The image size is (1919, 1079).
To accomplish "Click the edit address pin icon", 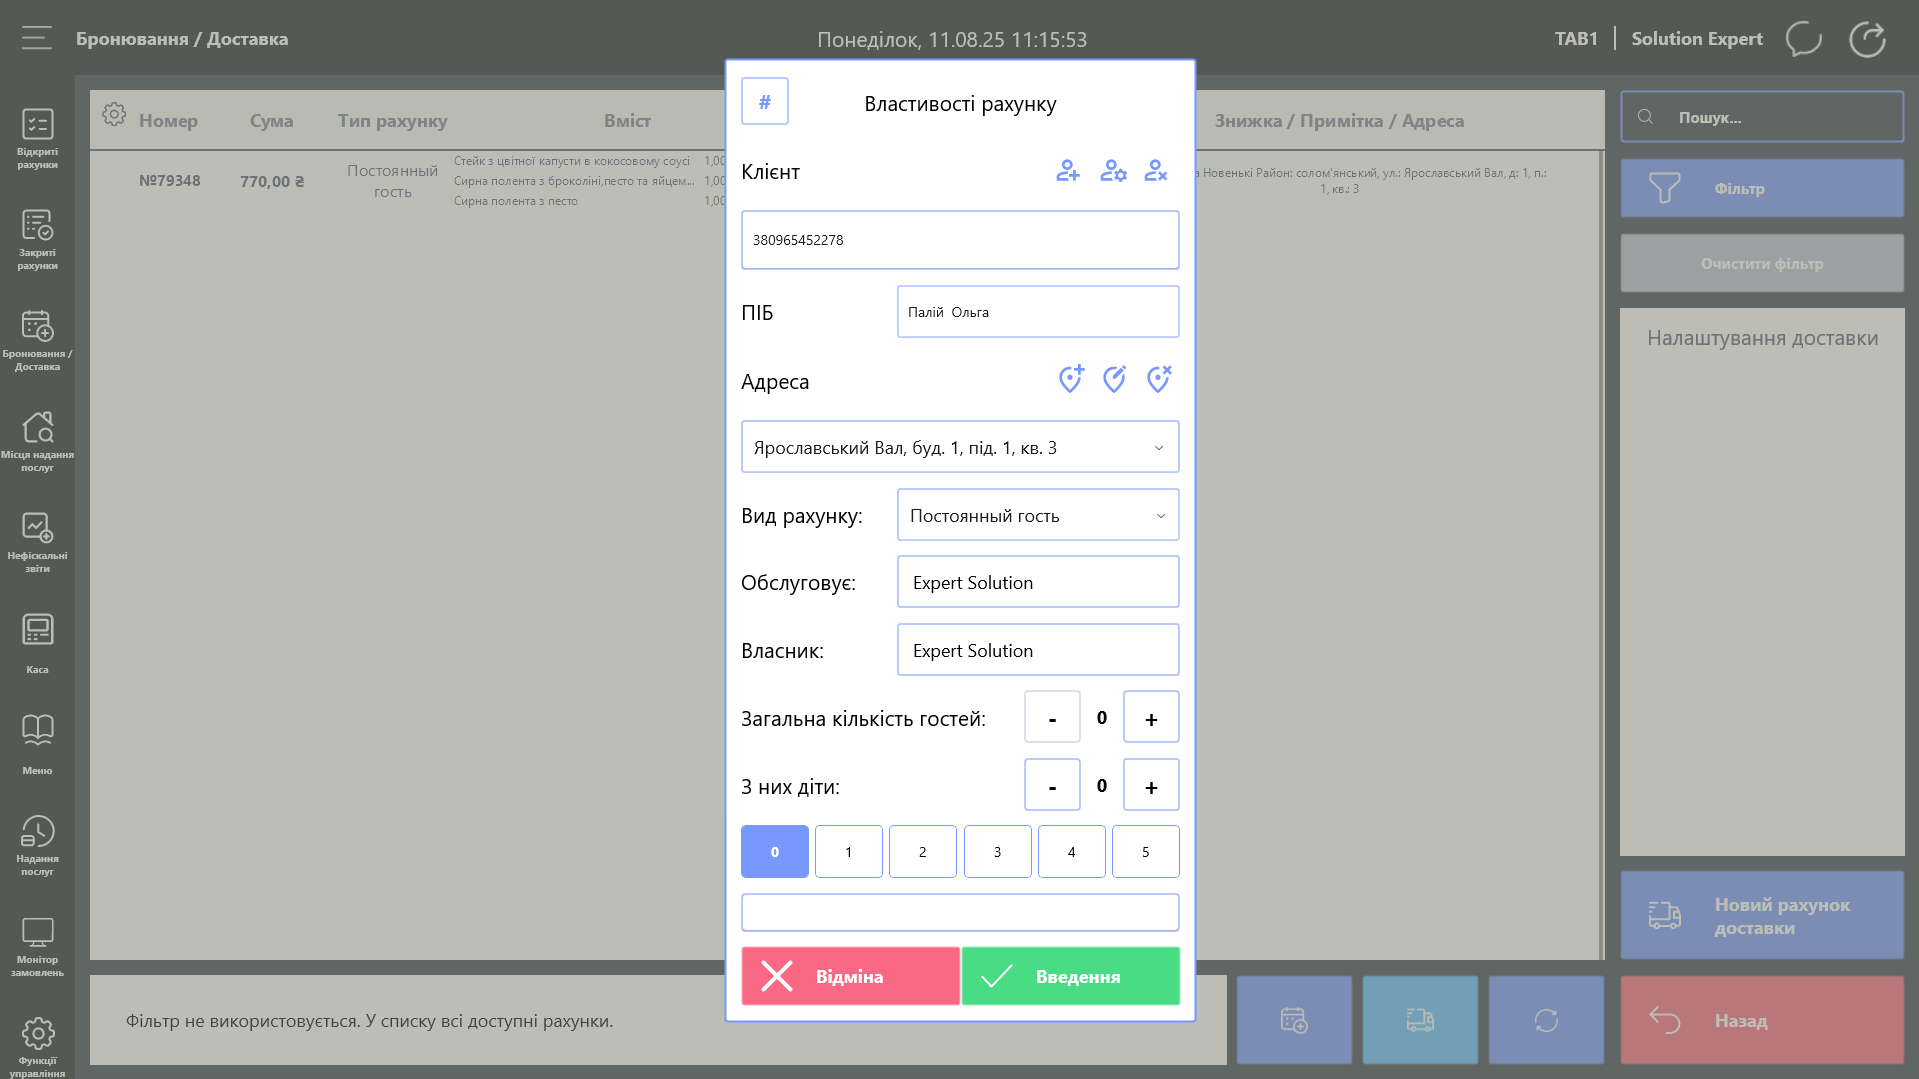I will [x=1114, y=379].
